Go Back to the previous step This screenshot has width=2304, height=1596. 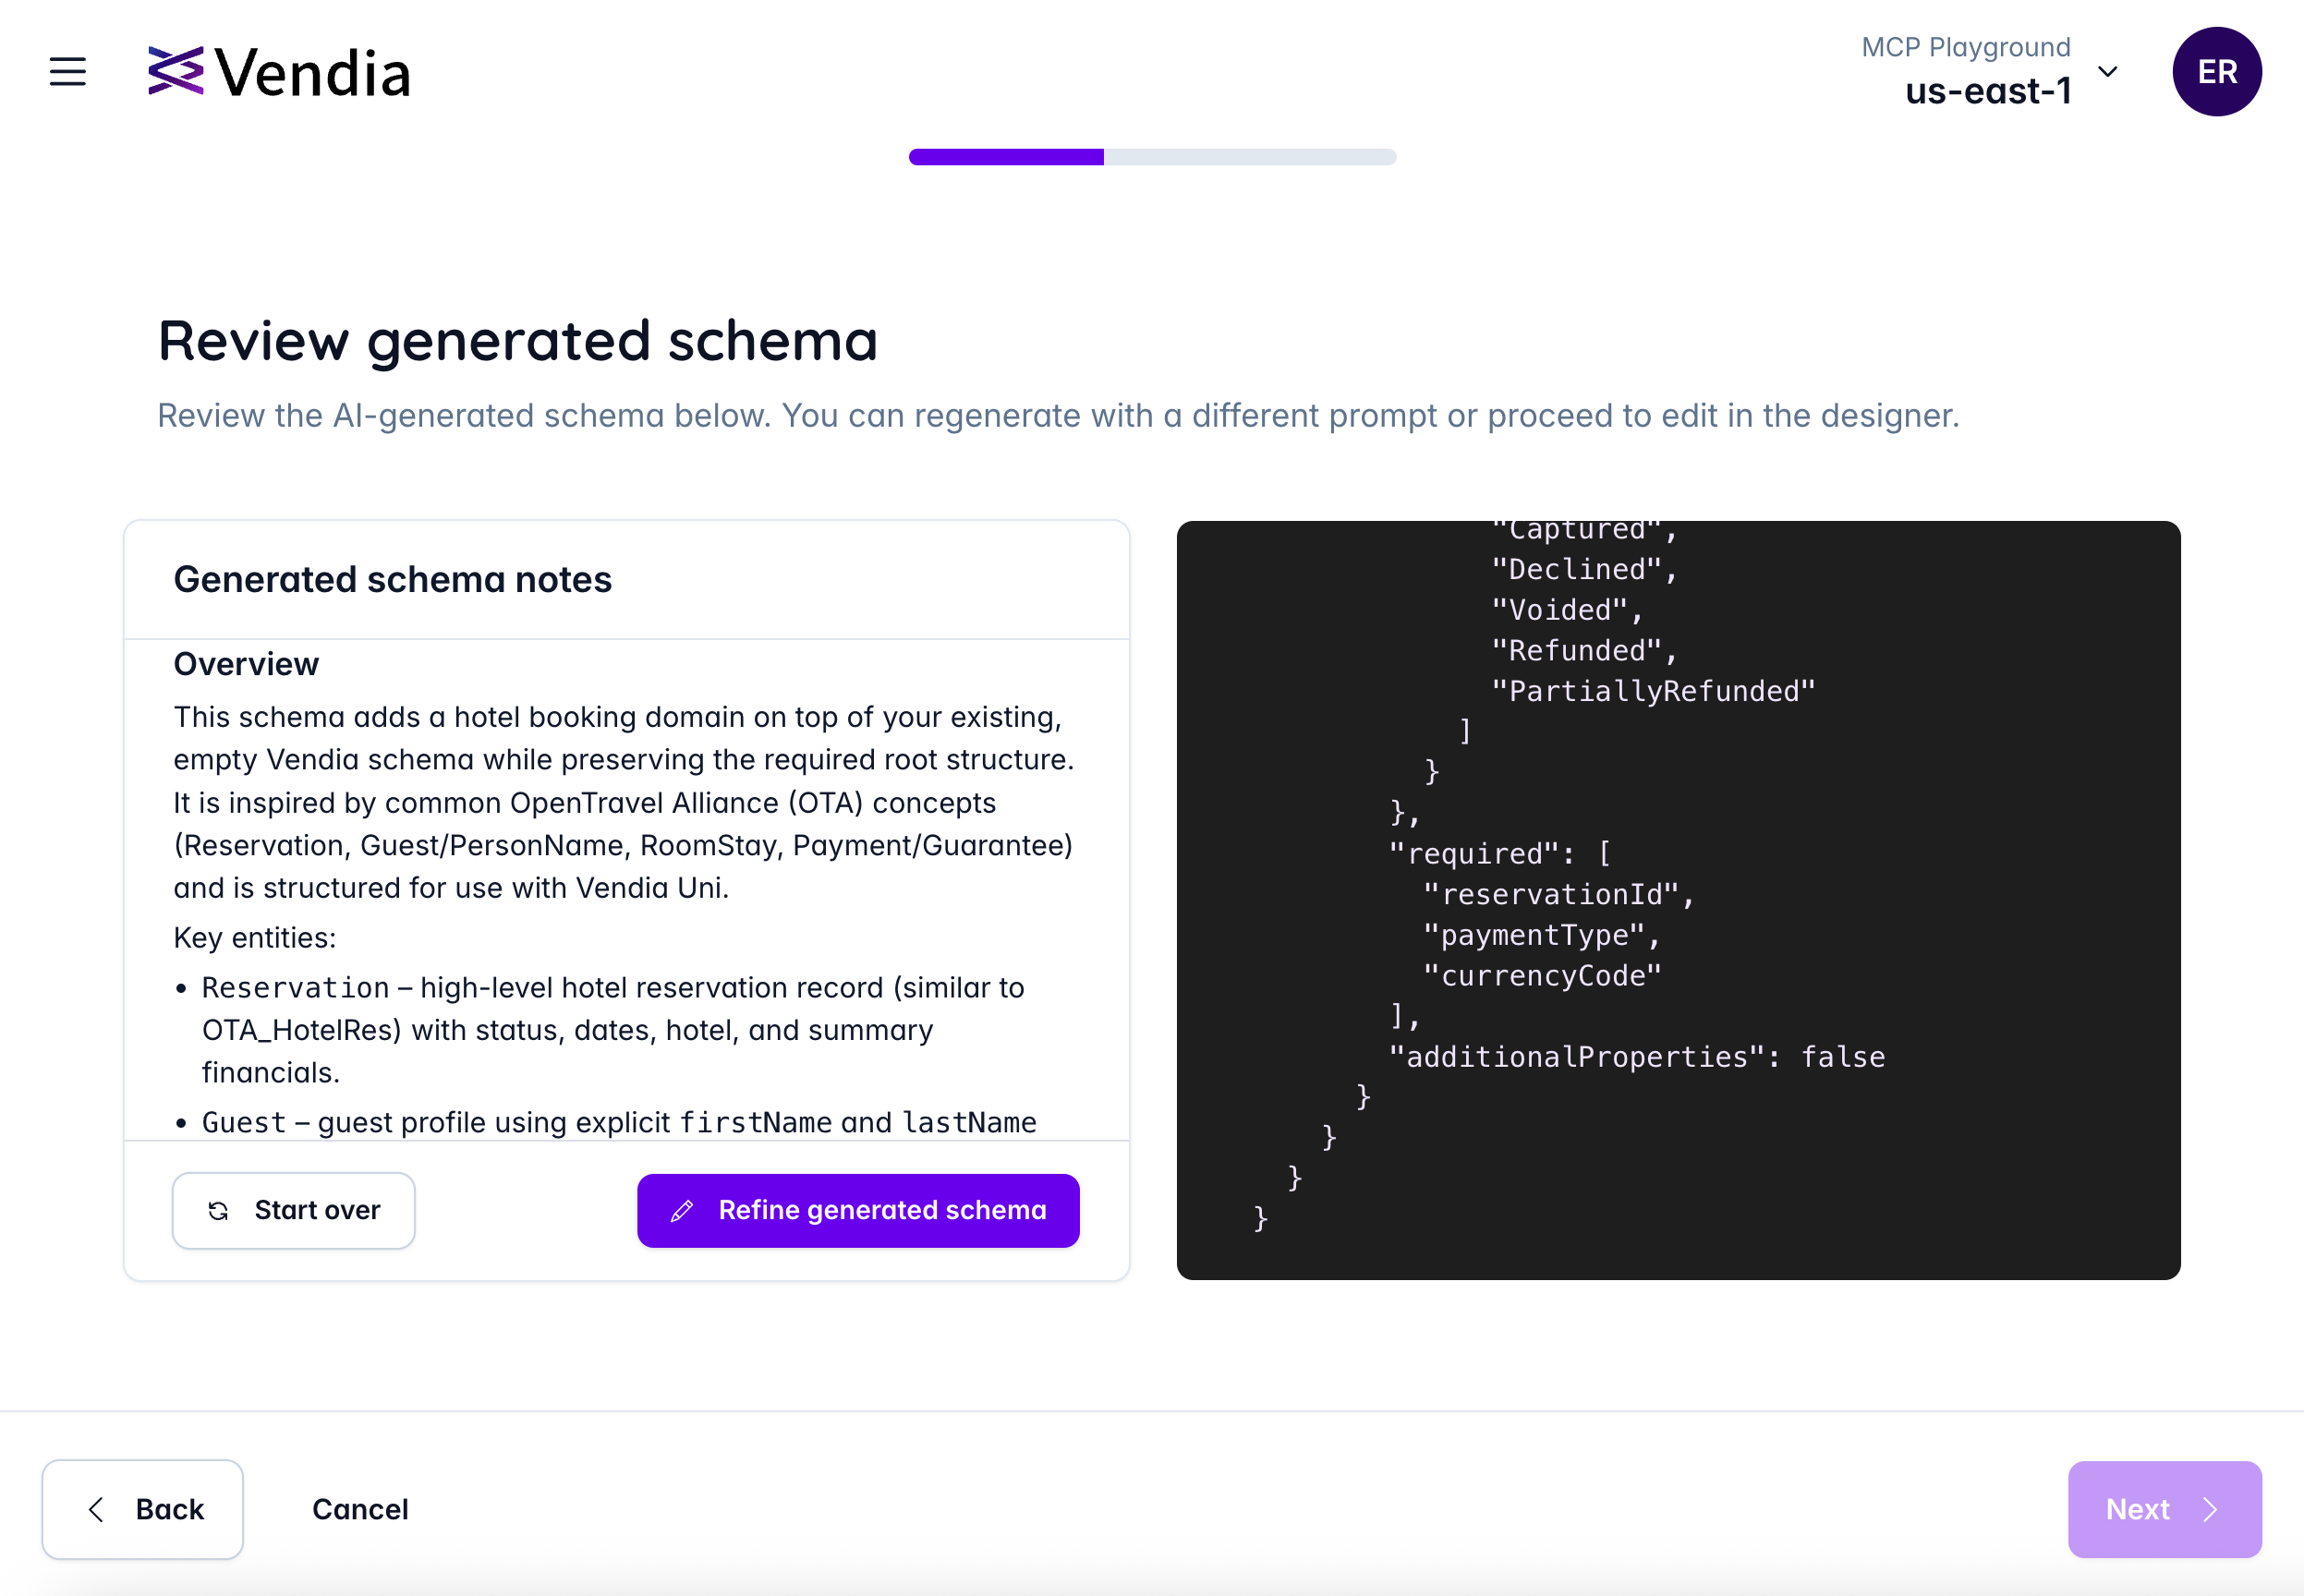(x=143, y=1509)
